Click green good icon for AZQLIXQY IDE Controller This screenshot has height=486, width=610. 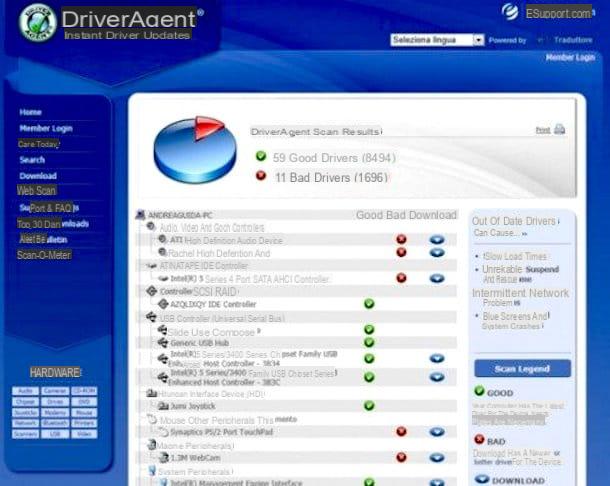coord(369,304)
